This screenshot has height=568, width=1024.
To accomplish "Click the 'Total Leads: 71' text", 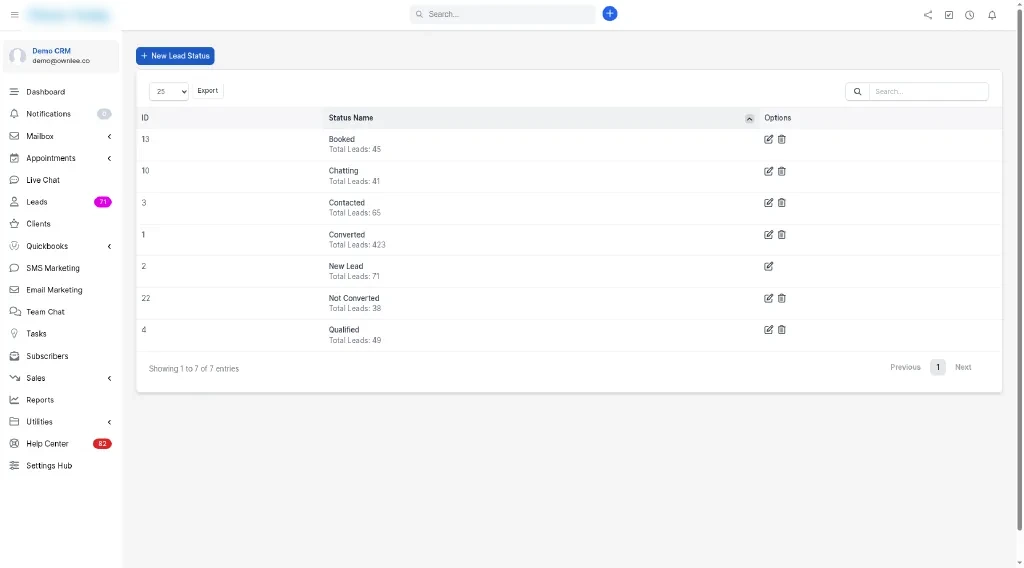I will [354, 277].
